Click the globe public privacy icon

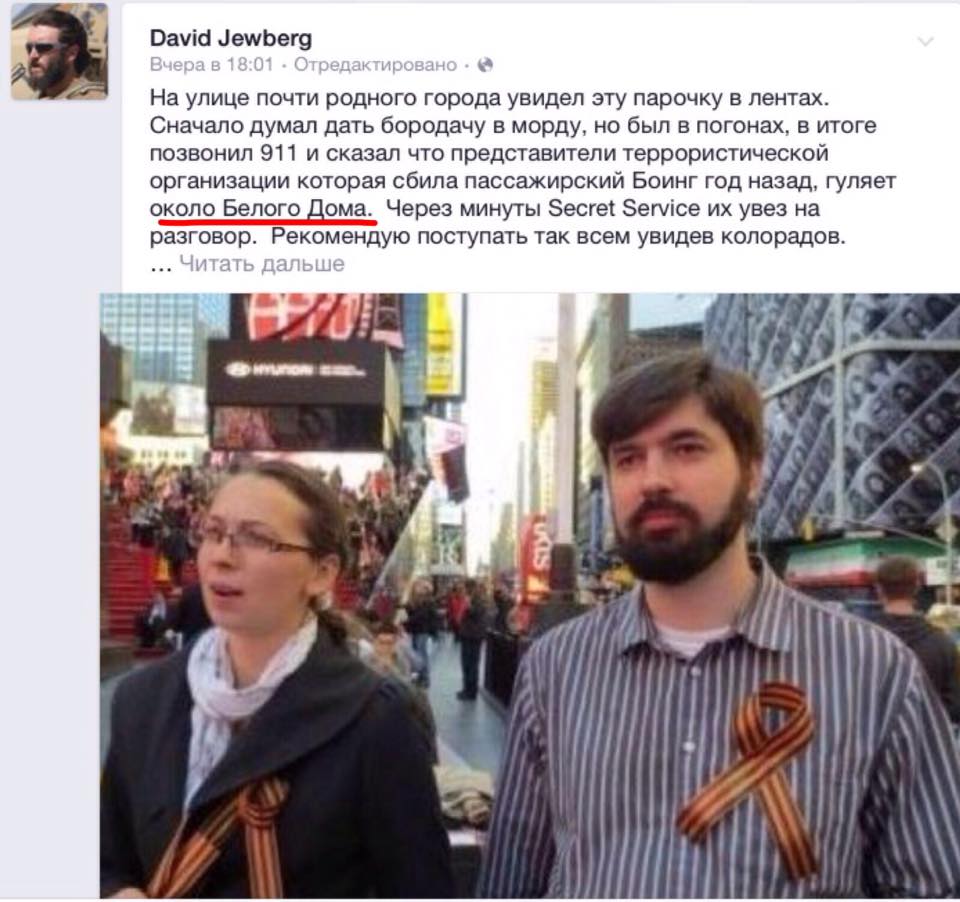tap(485, 65)
